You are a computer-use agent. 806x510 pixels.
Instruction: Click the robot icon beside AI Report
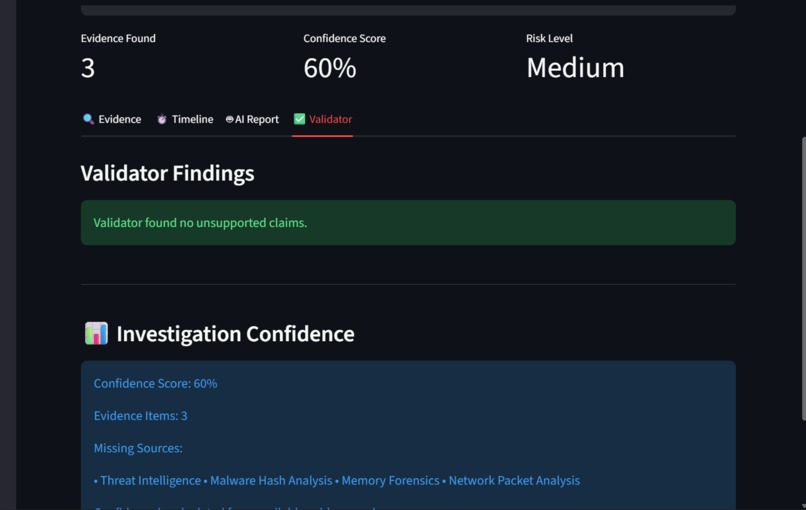[229, 119]
